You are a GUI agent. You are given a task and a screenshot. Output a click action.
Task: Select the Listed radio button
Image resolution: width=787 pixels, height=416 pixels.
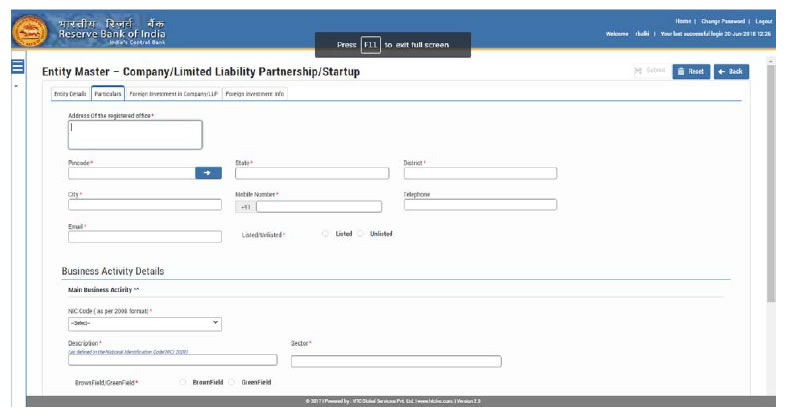tap(325, 234)
